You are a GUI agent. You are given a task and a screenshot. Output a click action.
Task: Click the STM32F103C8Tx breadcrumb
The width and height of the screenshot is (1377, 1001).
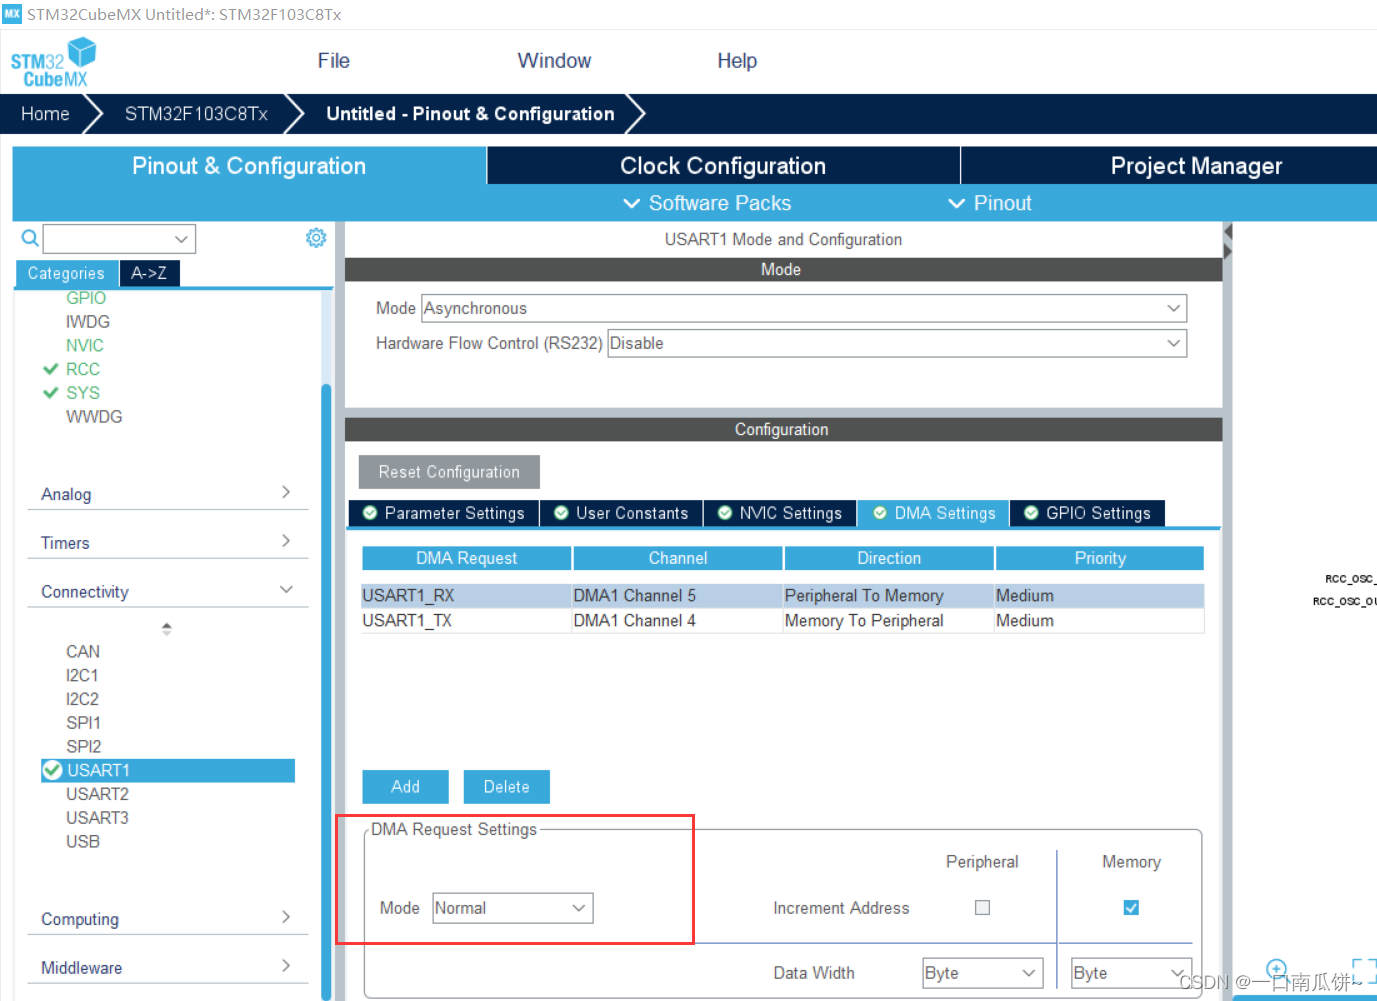[x=196, y=114]
